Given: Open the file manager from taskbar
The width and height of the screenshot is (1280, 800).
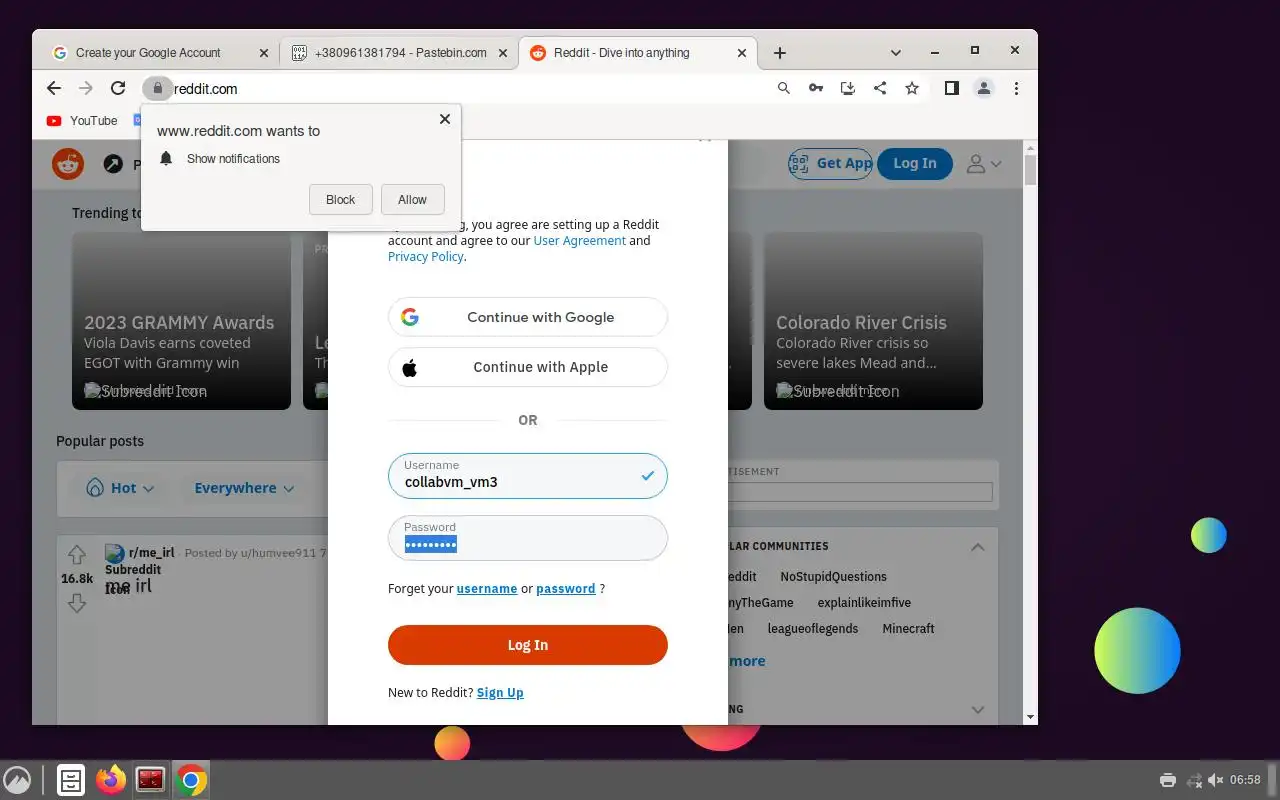Looking at the screenshot, I should 71,780.
